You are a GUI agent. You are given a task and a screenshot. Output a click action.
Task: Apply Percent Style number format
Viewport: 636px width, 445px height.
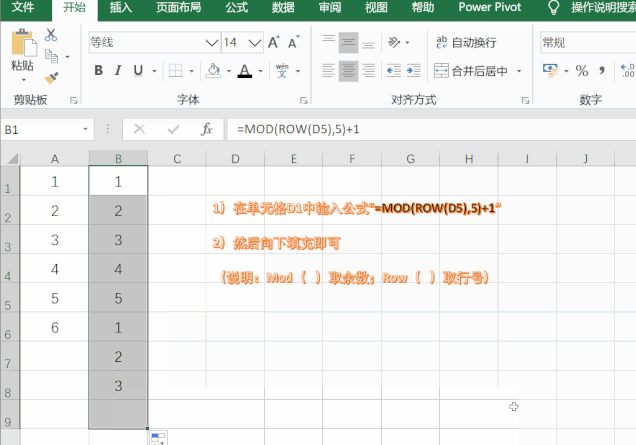581,70
